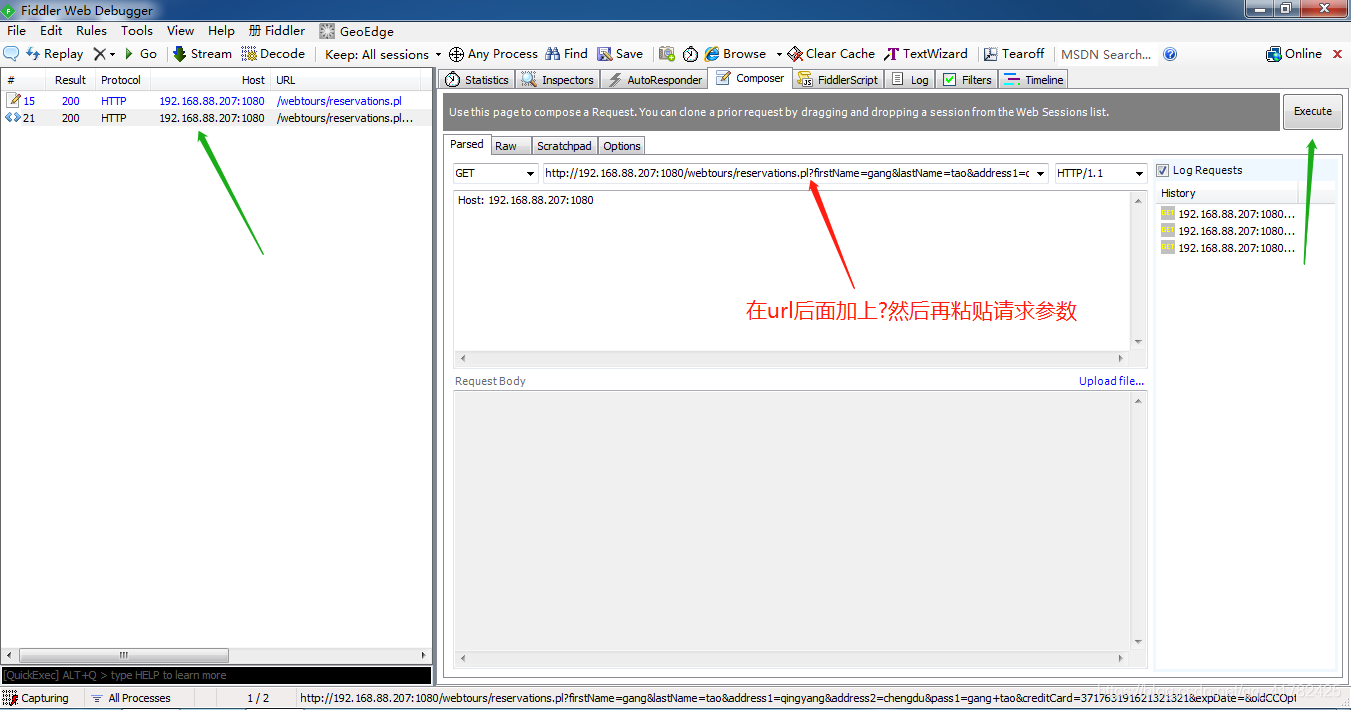Click the Execute button
The width and height of the screenshot is (1351, 710).
(x=1313, y=111)
